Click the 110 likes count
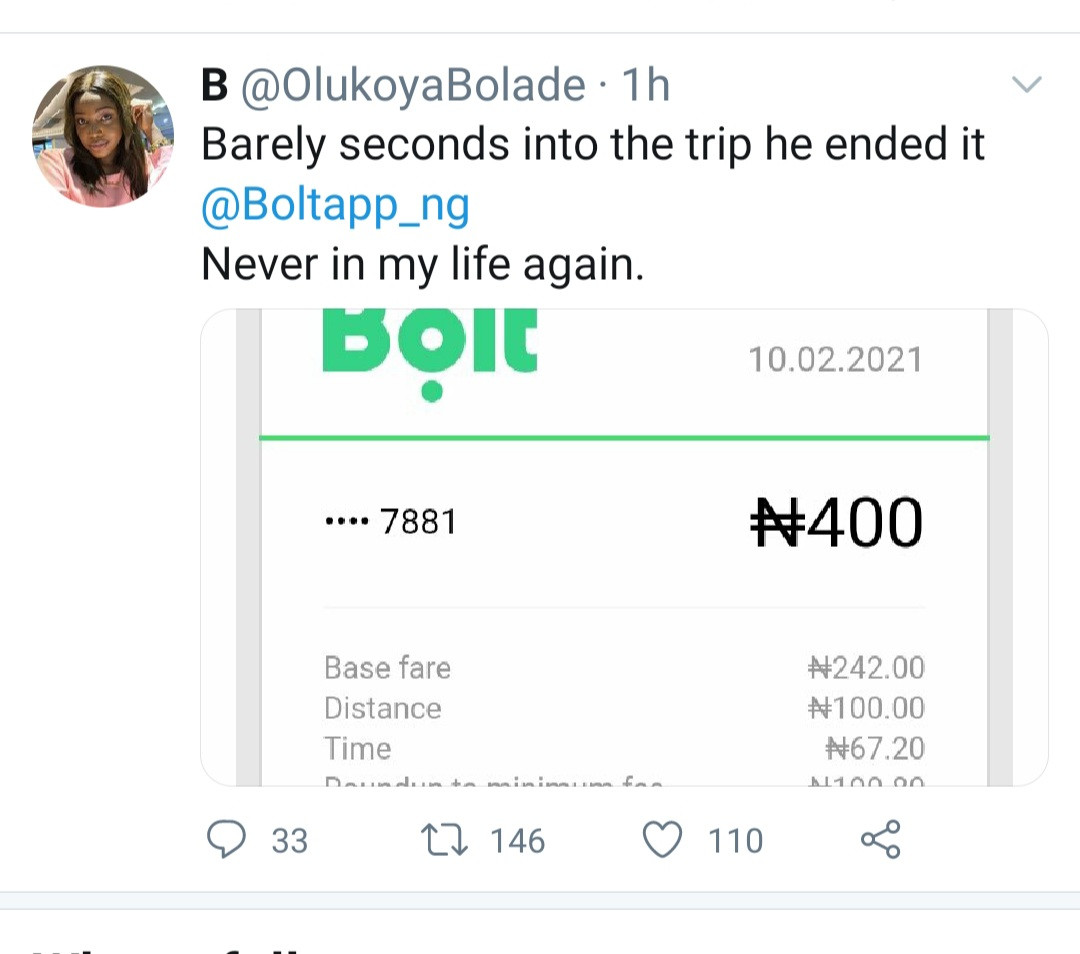Screen dimensions: 1080x954 pos(736,841)
